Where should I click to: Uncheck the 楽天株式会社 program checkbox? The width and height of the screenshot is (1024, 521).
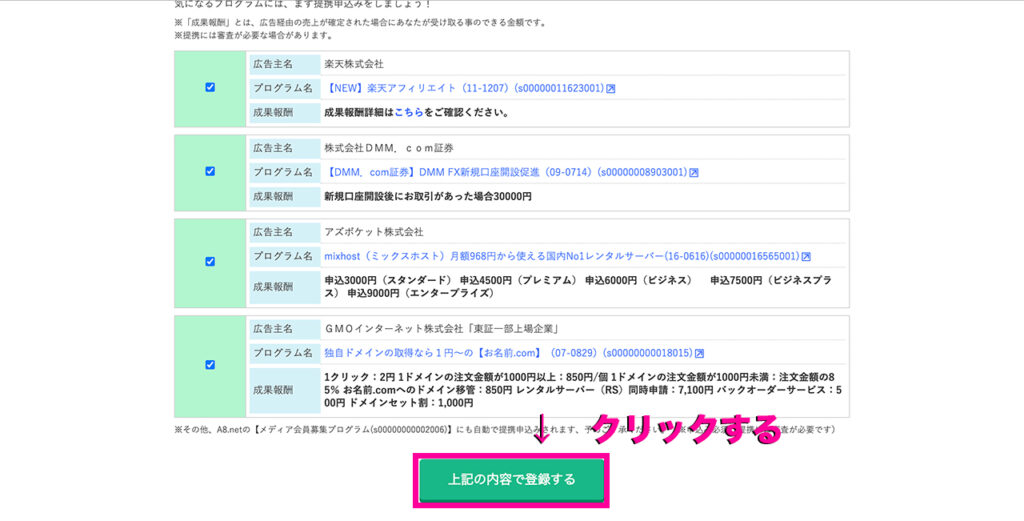coord(210,87)
